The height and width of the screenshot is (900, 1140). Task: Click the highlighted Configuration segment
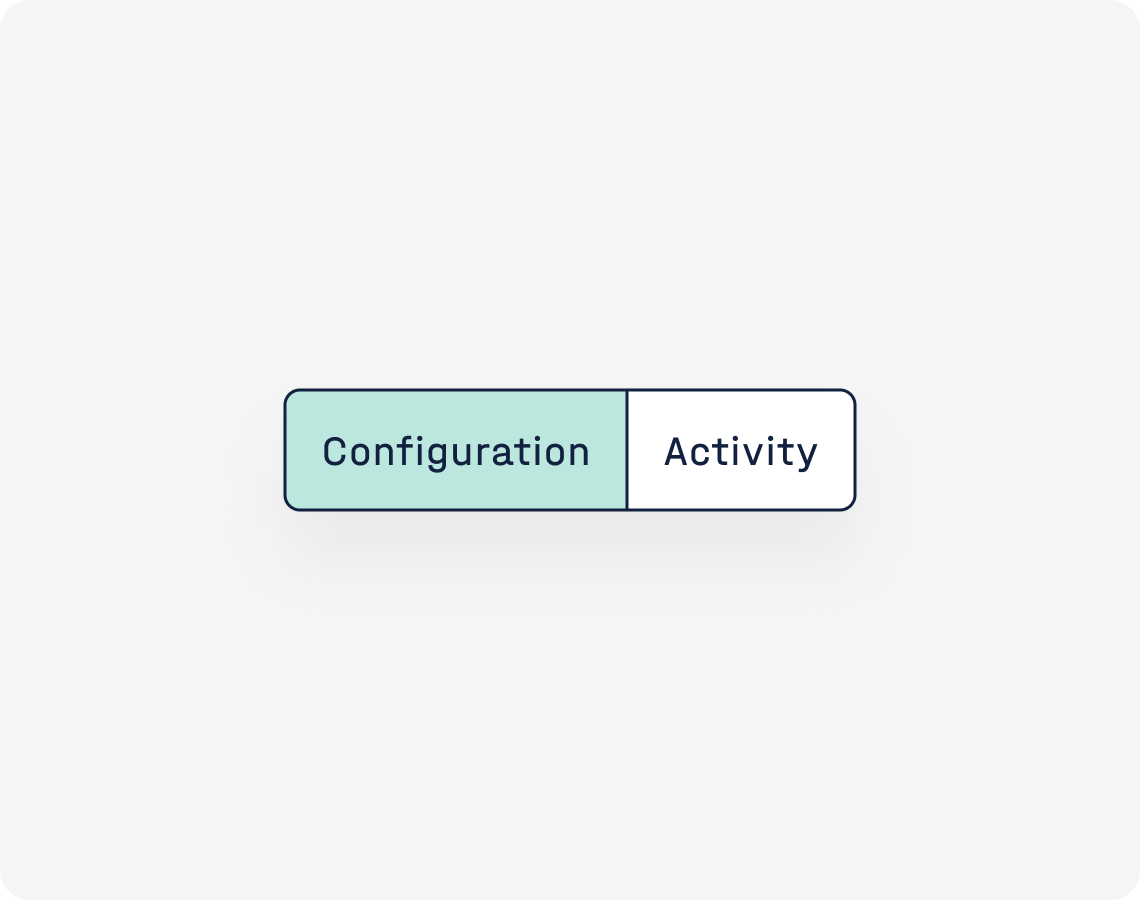click(456, 450)
